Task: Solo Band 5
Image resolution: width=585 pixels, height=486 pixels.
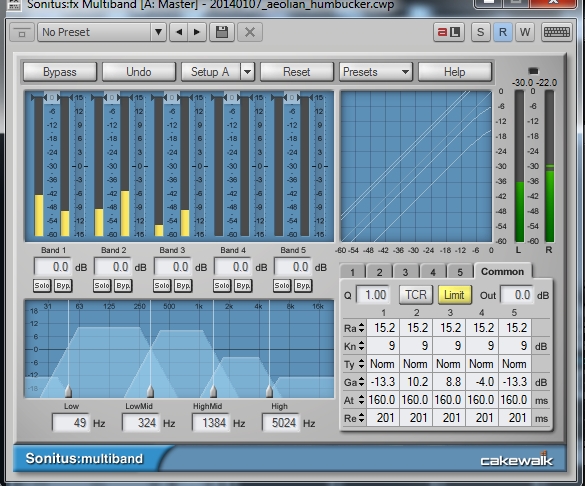Action: [x=282, y=286]
